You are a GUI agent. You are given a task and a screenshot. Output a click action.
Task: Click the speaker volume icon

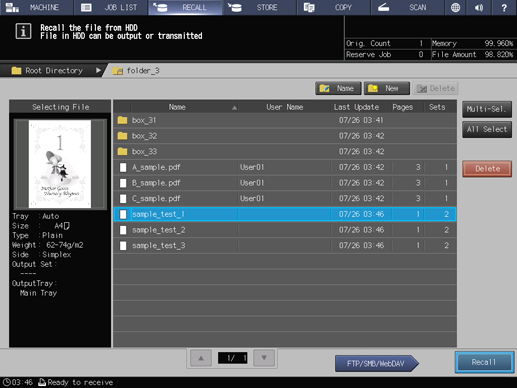pyautogui.click(x=479, y=7)
